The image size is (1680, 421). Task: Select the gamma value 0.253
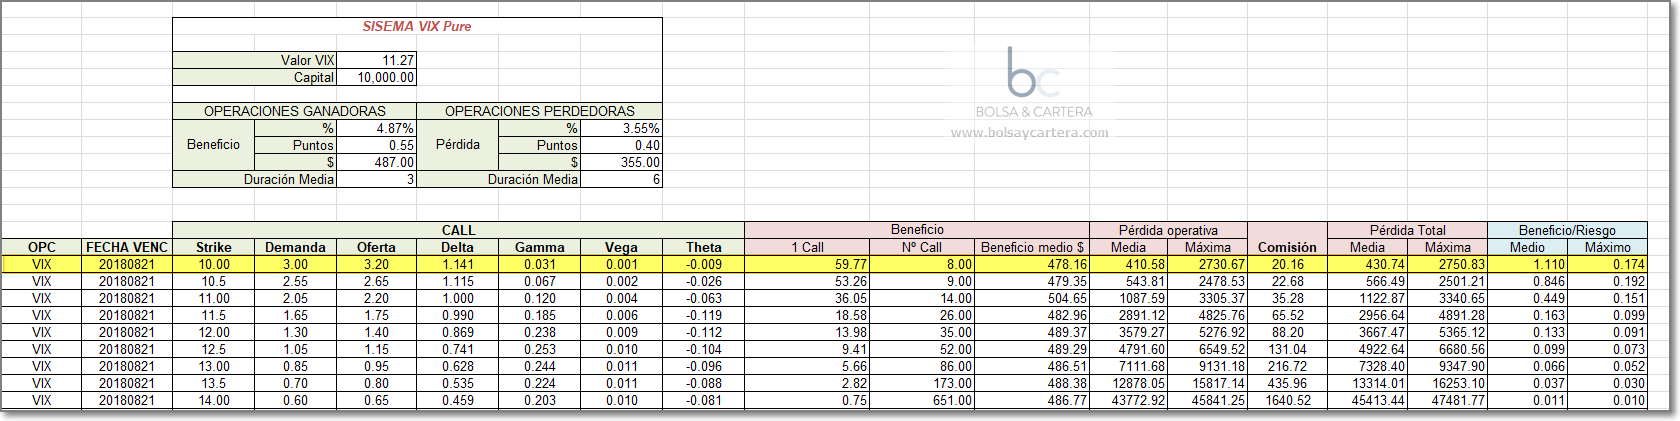point(540,349)
